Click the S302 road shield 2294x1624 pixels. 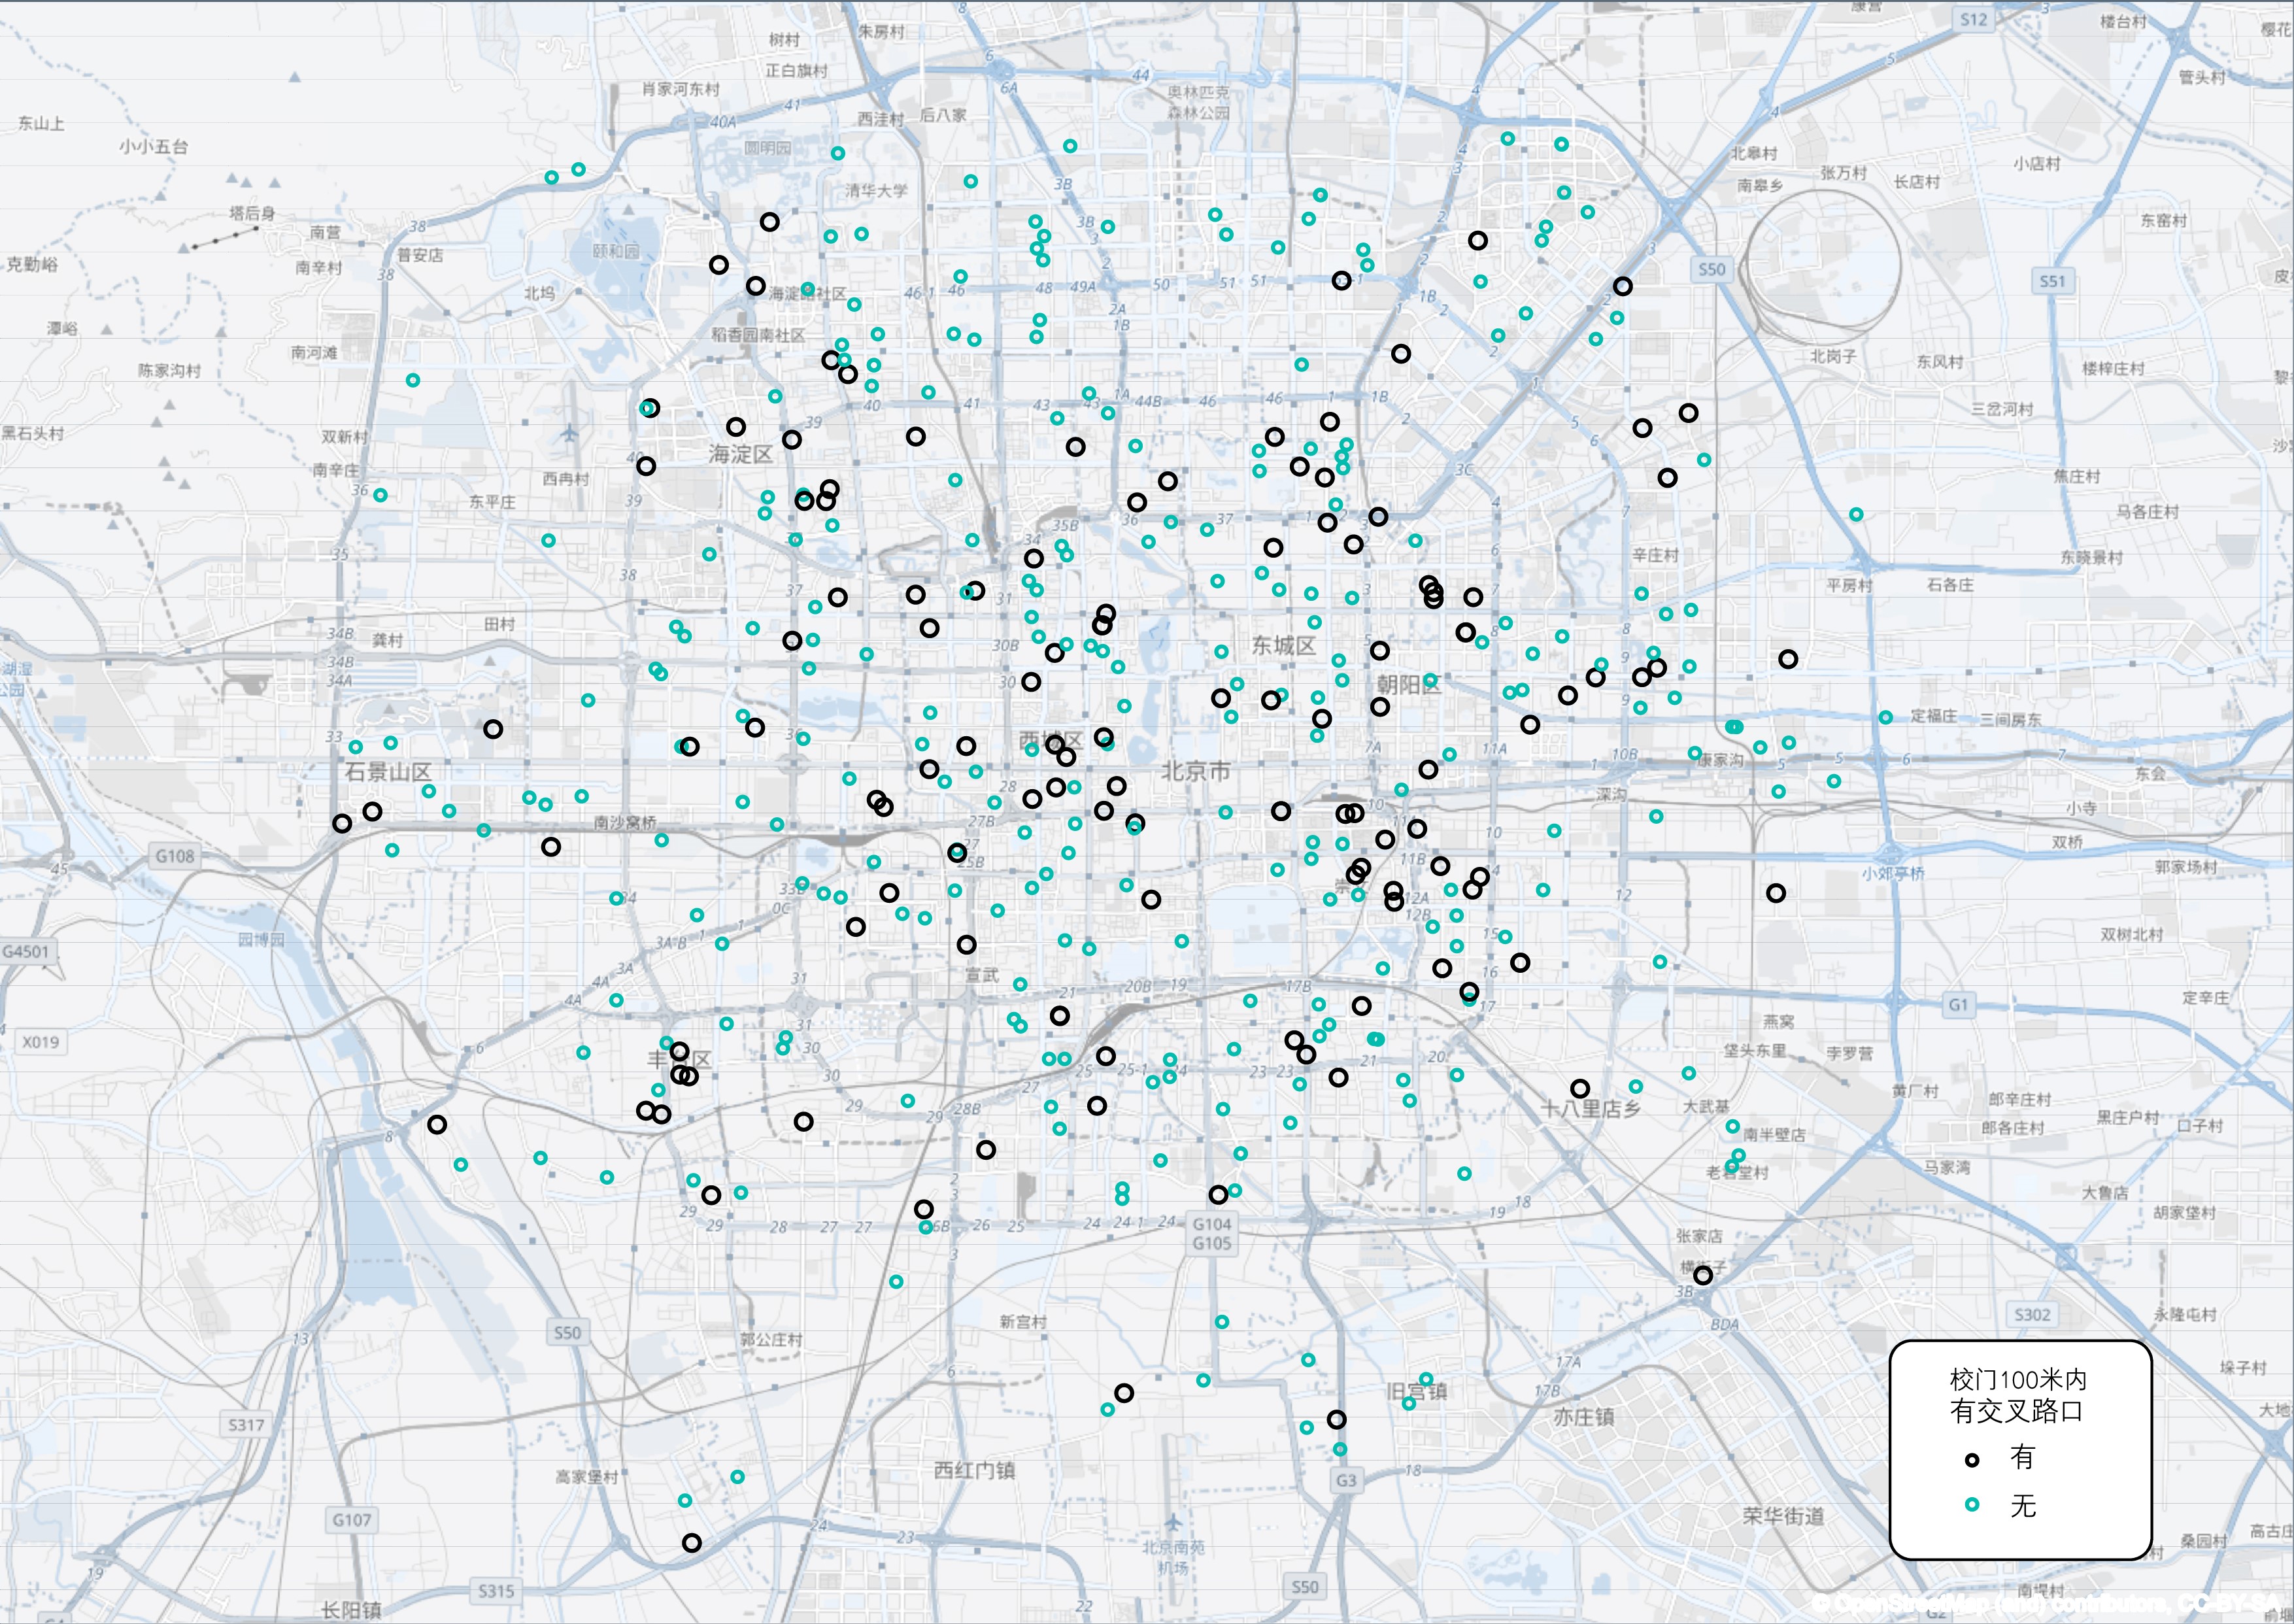2032,1314
